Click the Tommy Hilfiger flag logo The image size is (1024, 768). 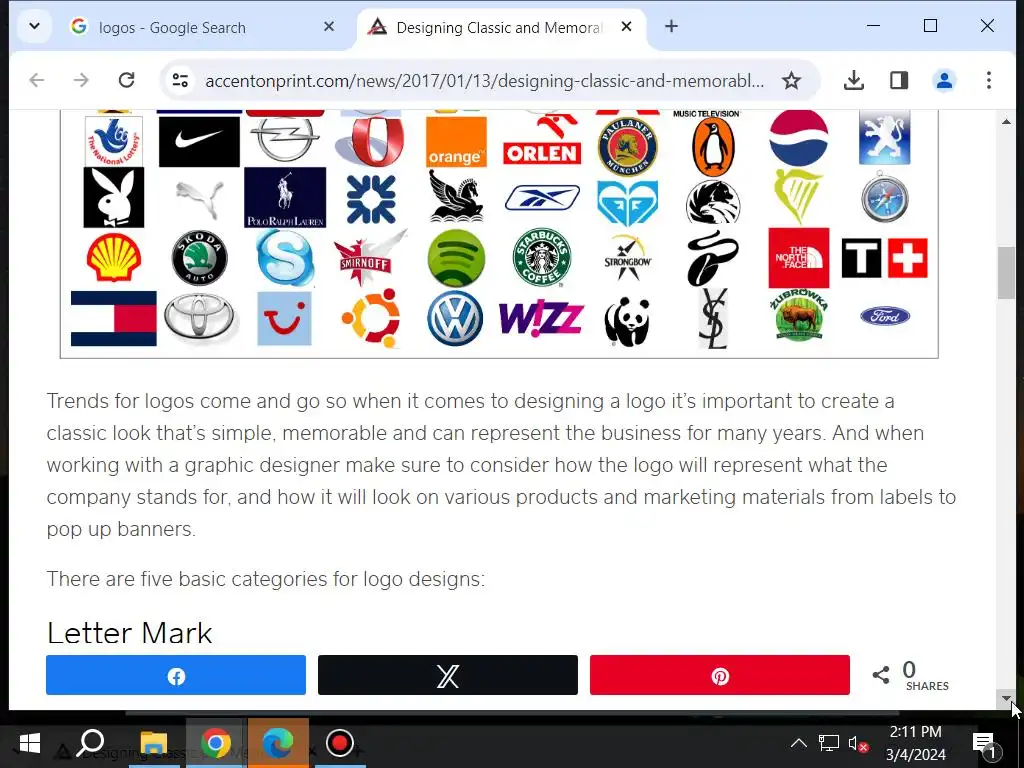[x=114, y=318]
